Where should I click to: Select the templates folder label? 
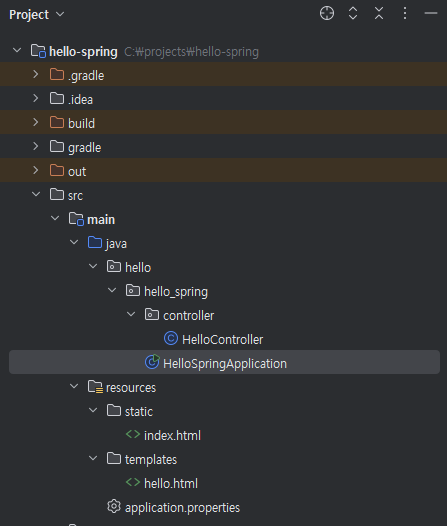click(x=151, y=460)
